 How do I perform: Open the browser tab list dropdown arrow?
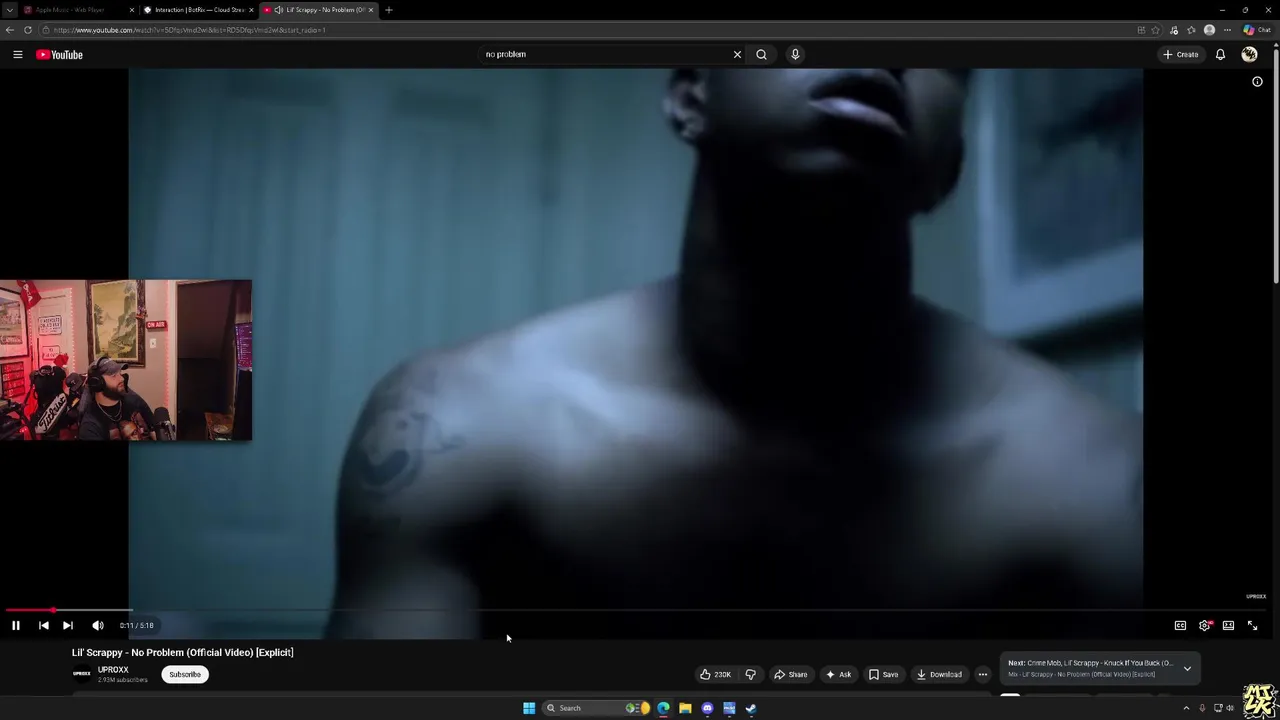point(9,10)
